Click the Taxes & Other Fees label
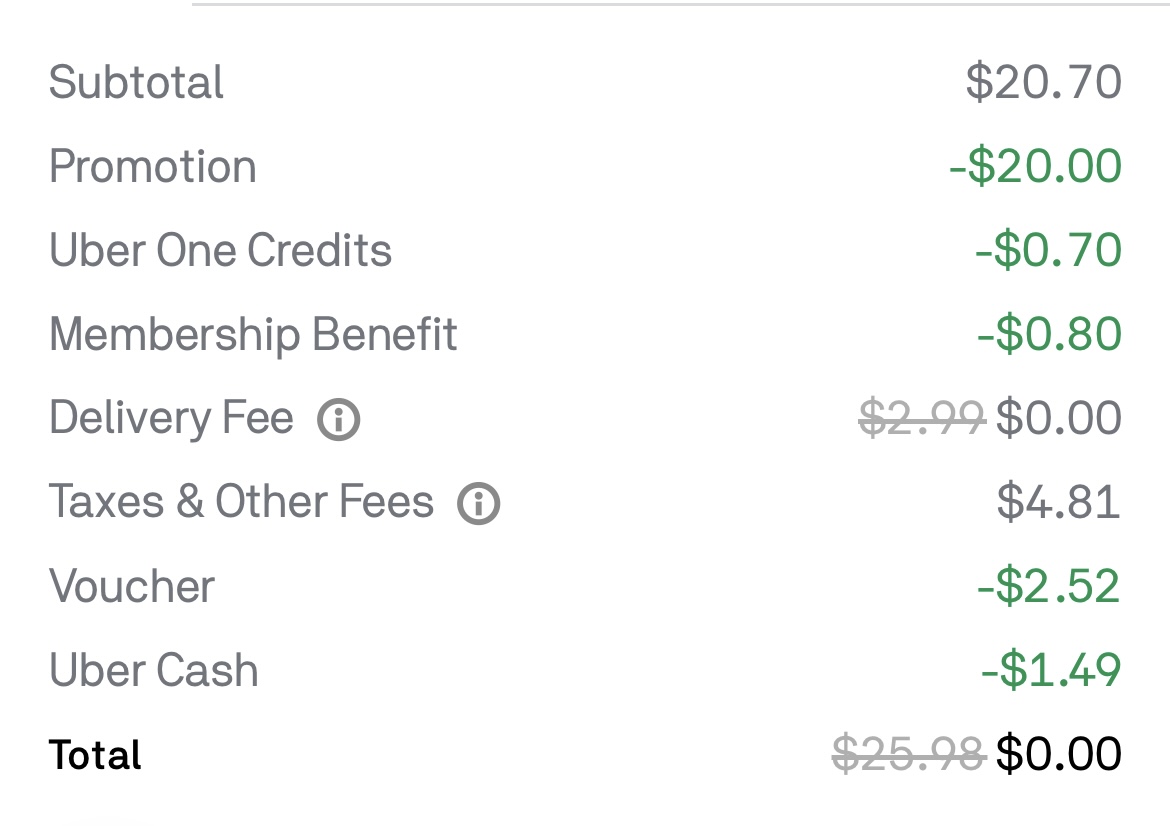Image resolution: width=1170 pixels, height=826 pixels. [x=241, y=502]
